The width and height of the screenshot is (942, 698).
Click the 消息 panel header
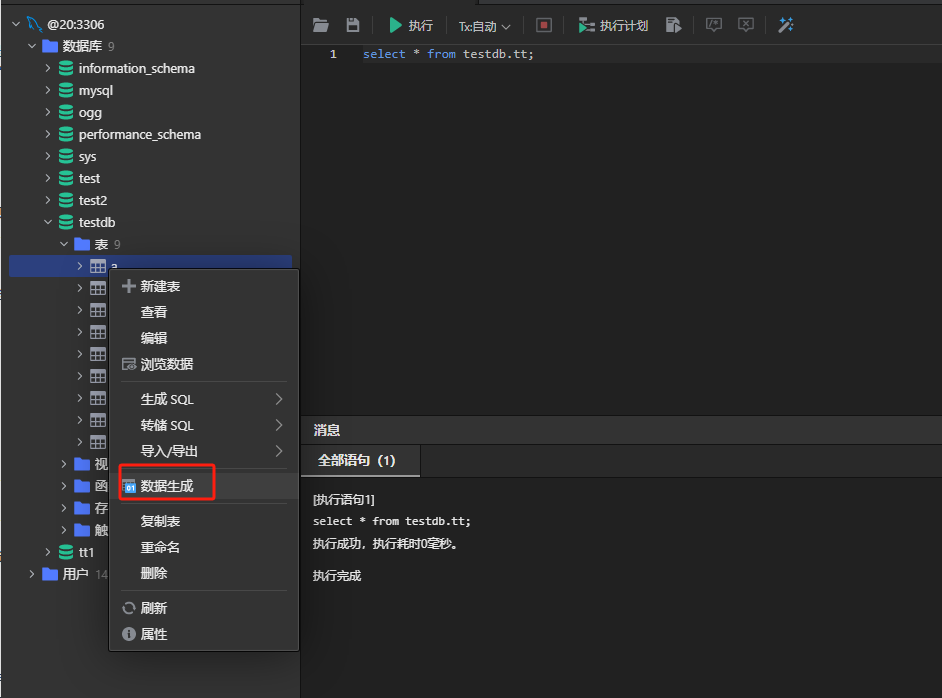(x=327, y=430)
